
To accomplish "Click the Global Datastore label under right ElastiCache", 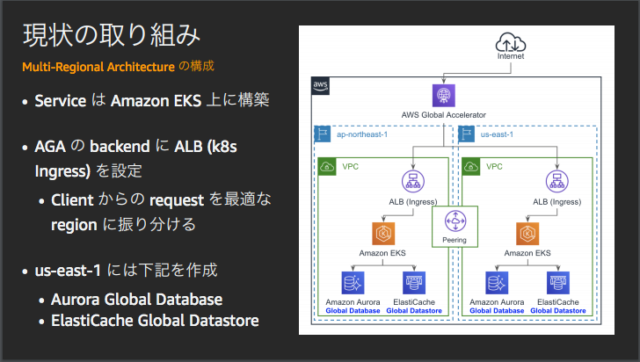I will [558, 311].
